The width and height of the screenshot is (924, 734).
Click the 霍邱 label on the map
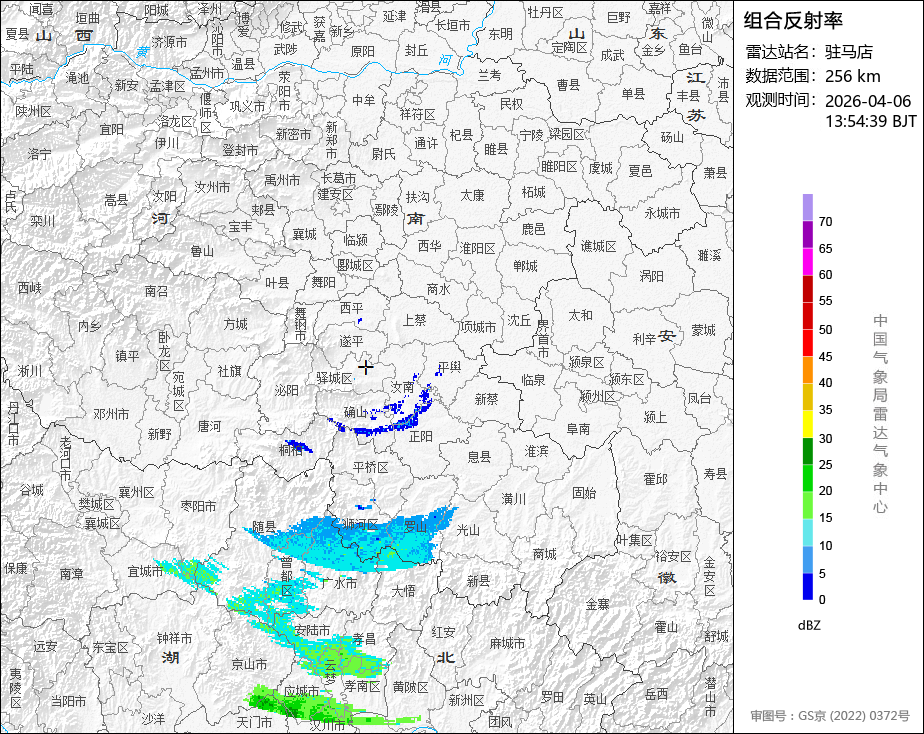coord(655,479)
